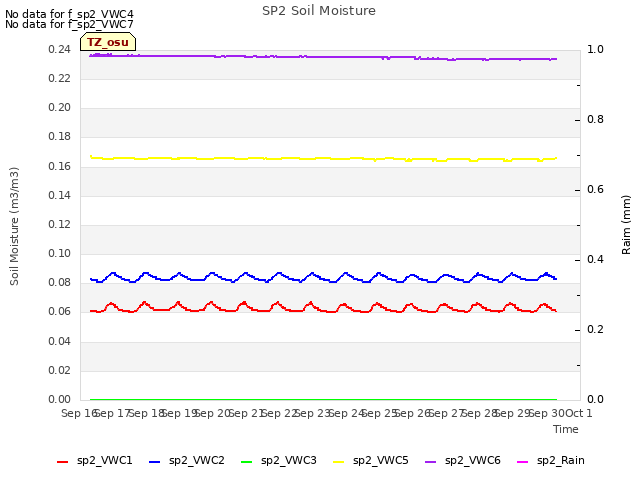Viewport: 640px width, 480px height.
Task: Click the TZ_osu annotation label
Action: click(x=108, y=42)
